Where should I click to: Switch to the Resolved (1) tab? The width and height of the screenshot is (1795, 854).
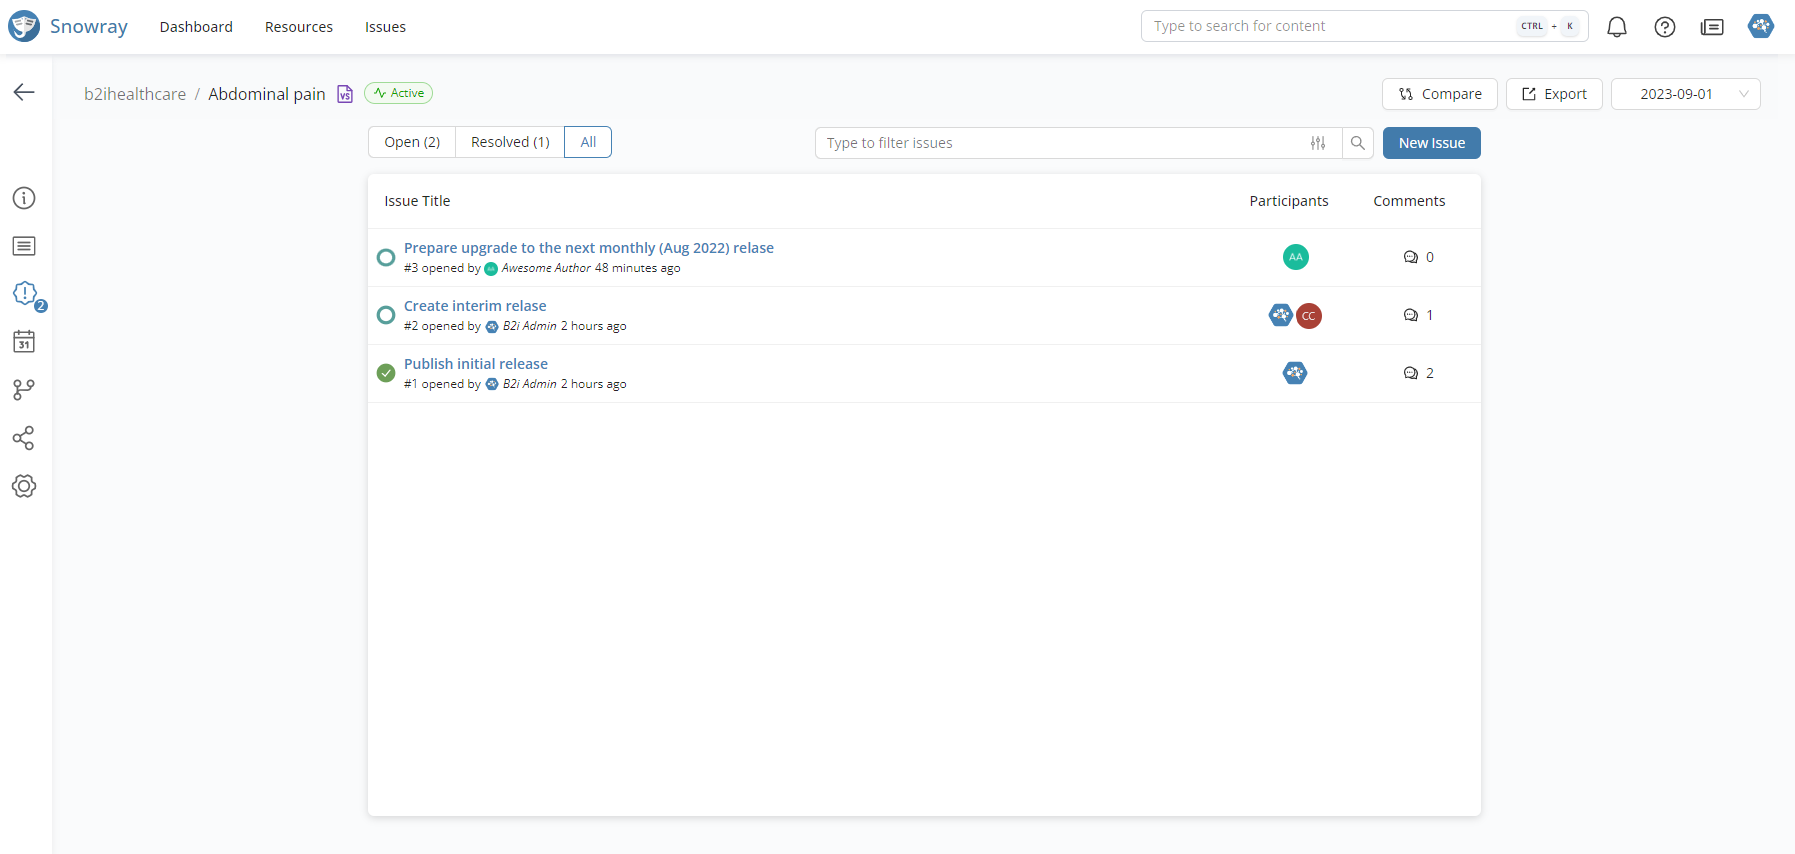point(510,142)
